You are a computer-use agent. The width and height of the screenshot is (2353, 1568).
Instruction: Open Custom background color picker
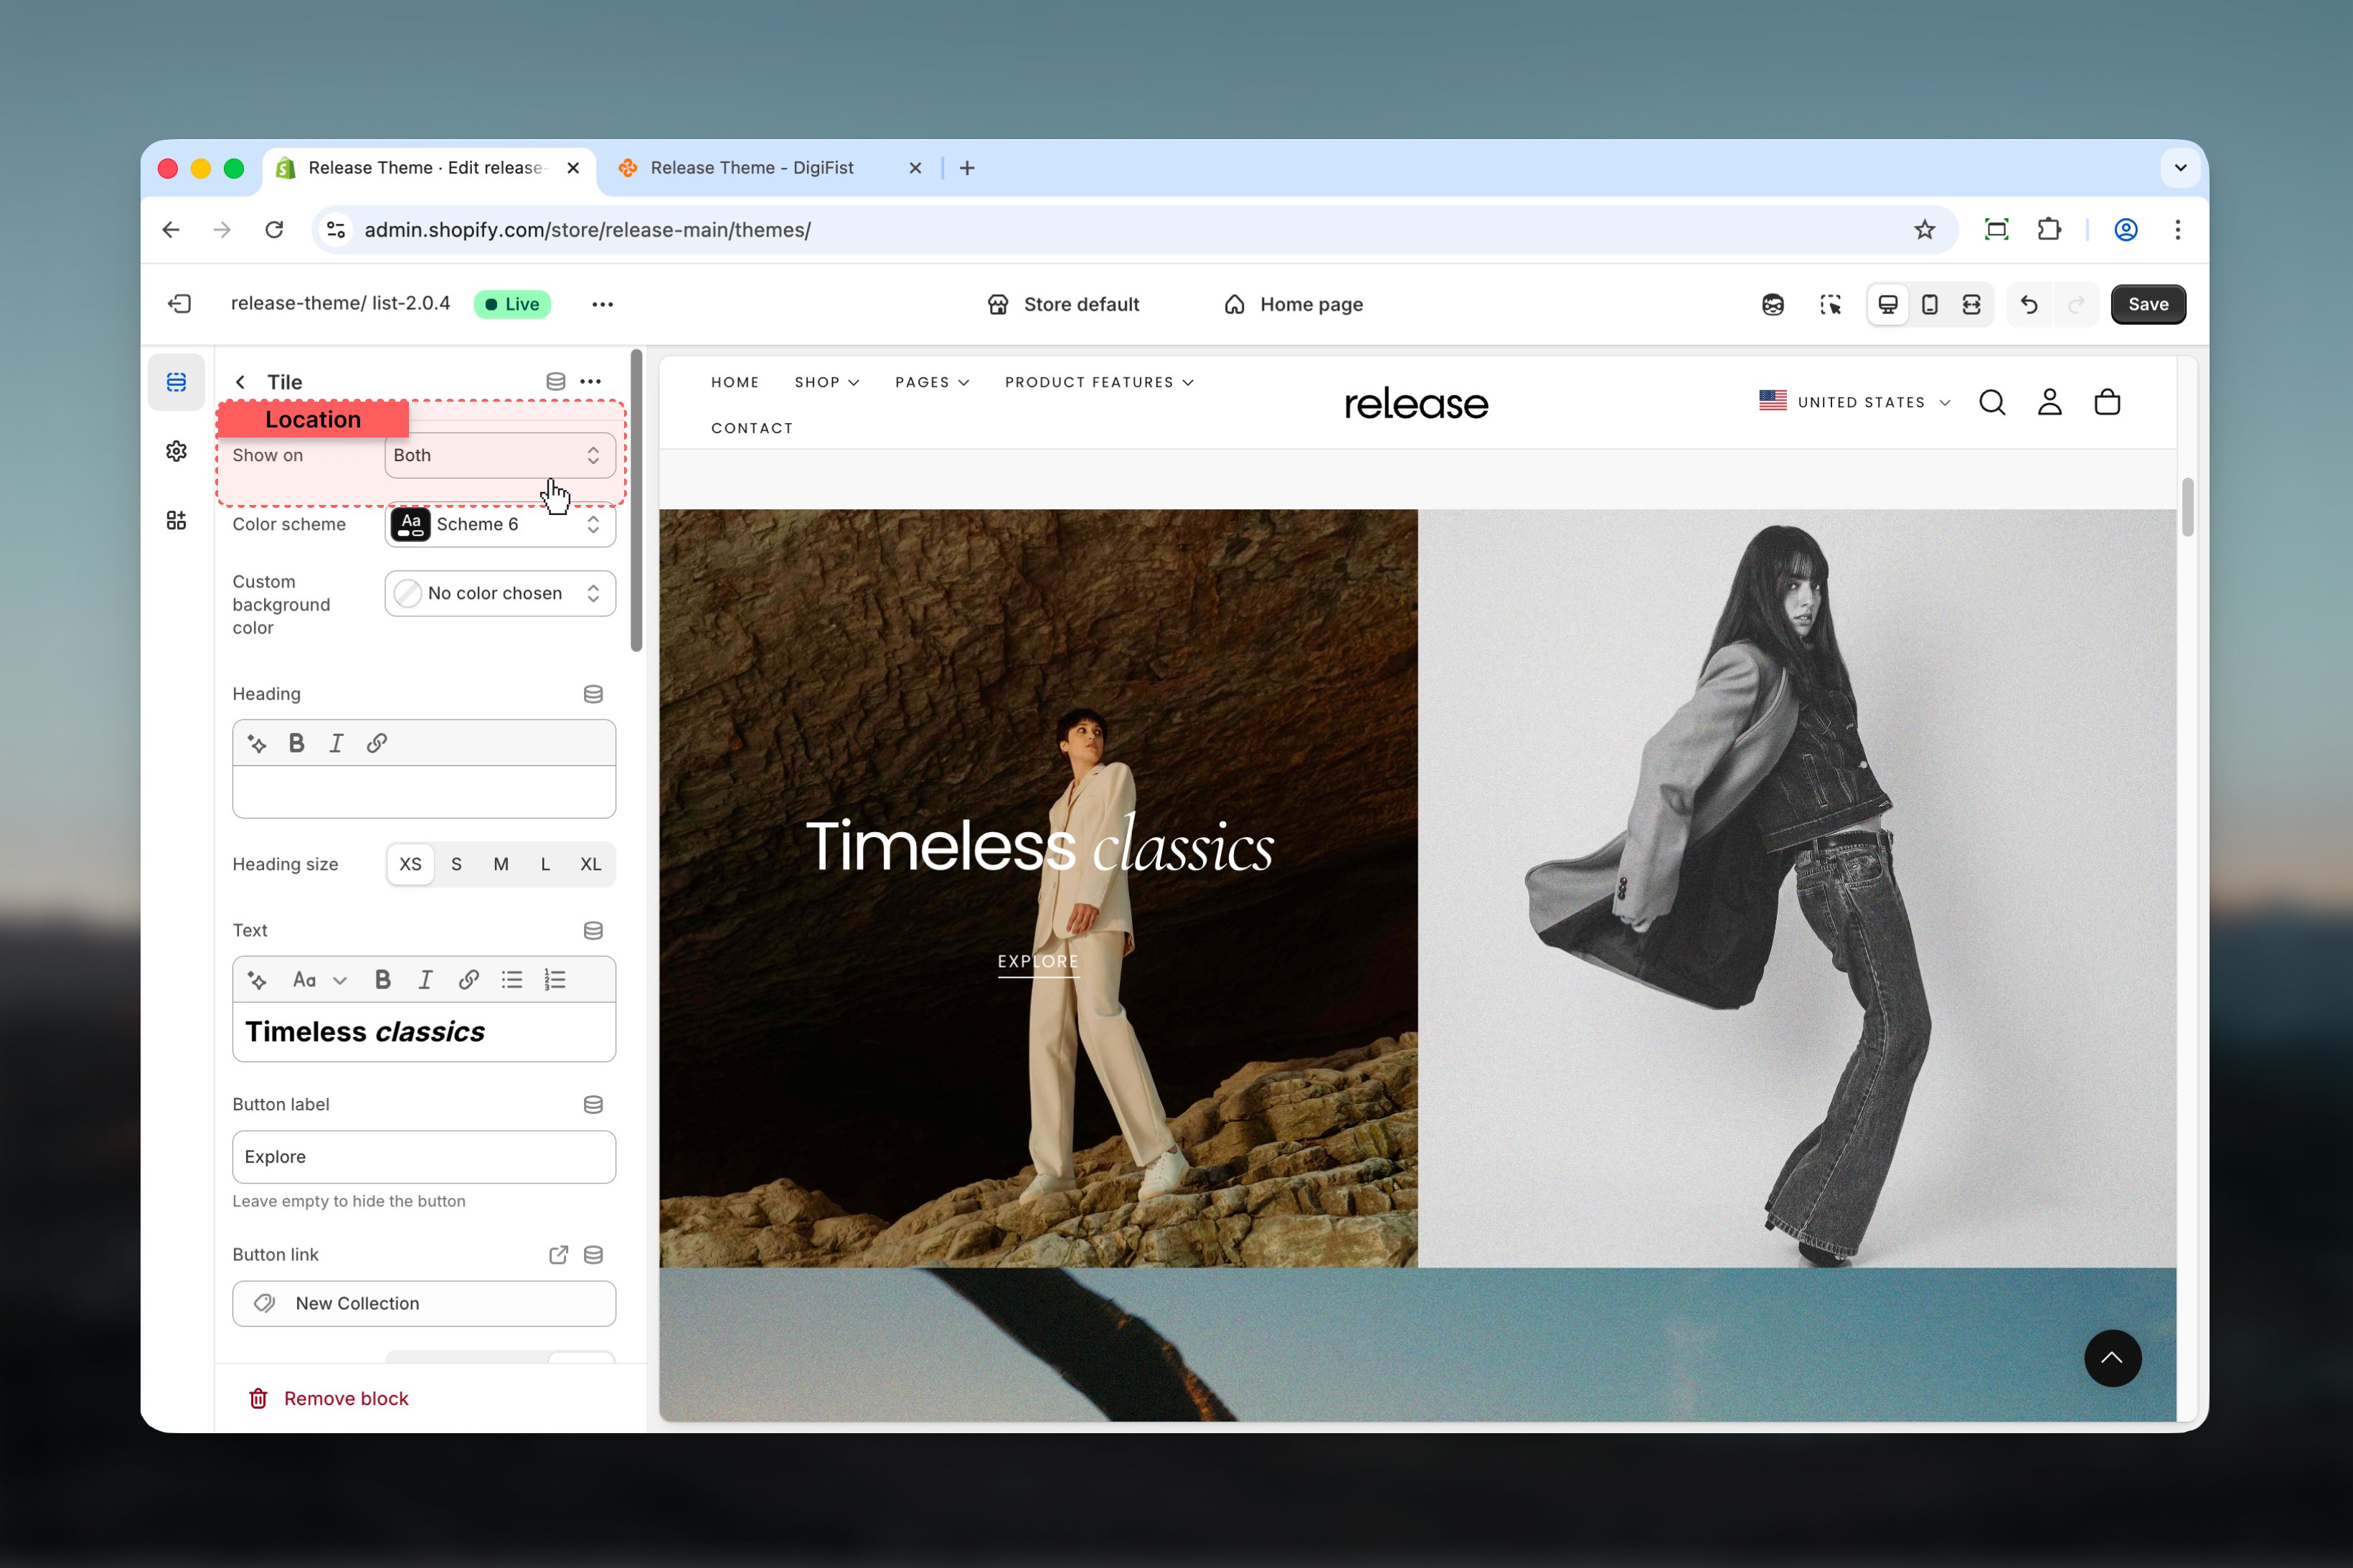point(500,593)
